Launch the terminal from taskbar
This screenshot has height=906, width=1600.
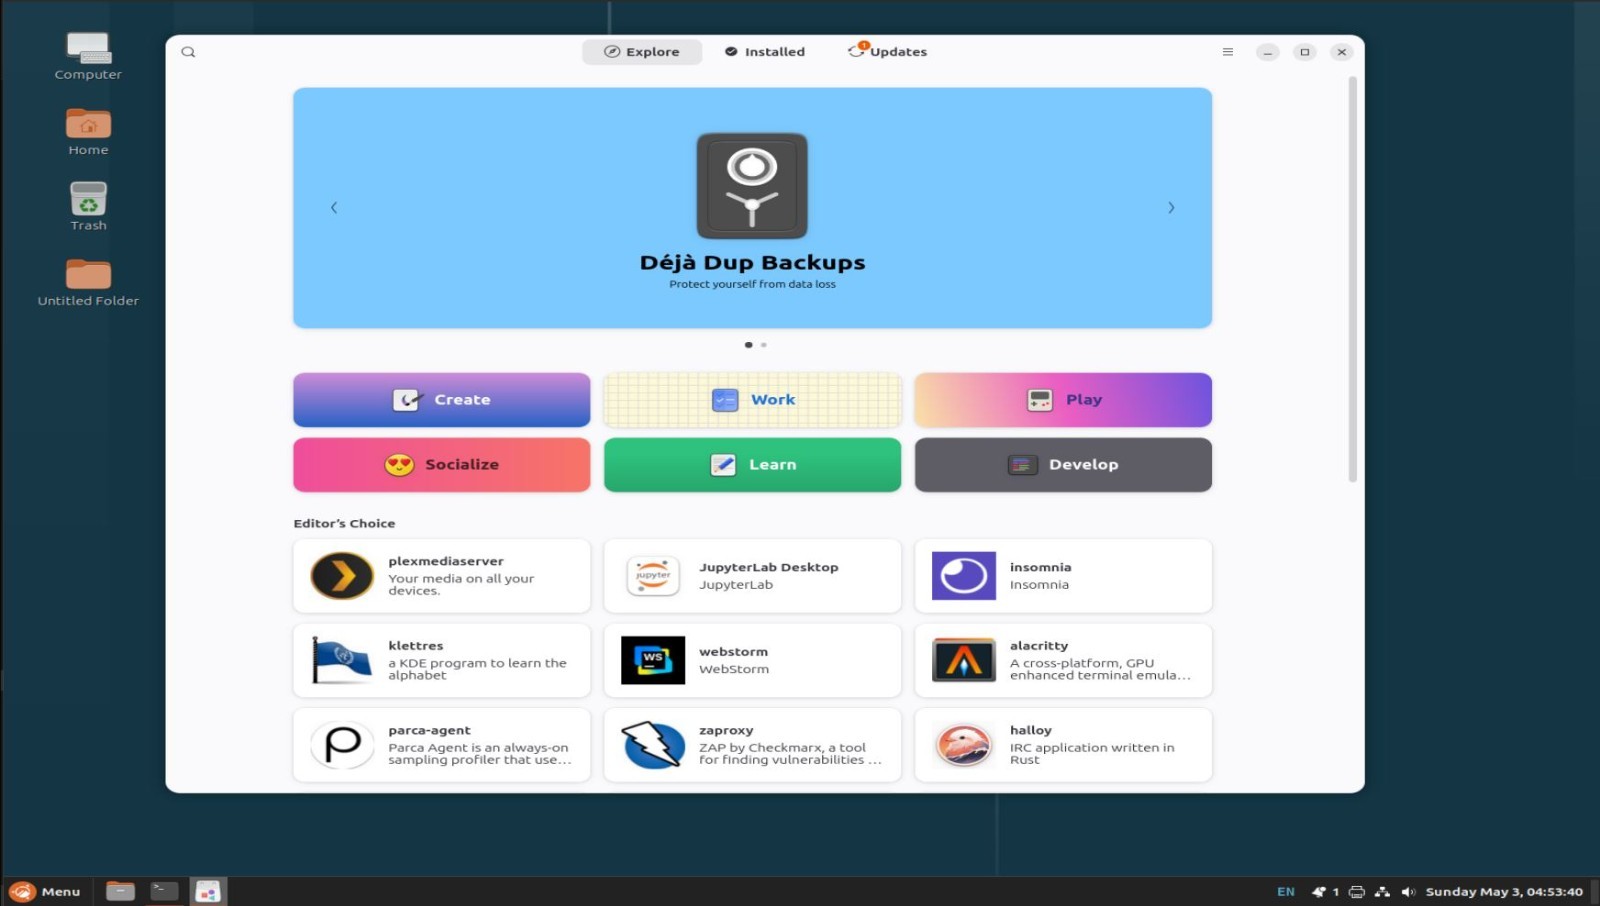coord(164,892)
